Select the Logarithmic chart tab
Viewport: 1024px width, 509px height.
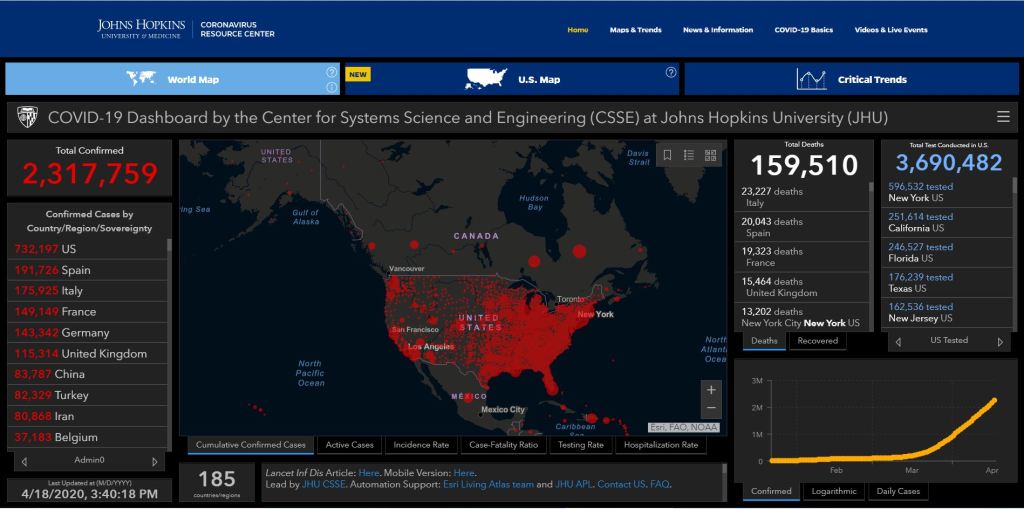[833, 491]
